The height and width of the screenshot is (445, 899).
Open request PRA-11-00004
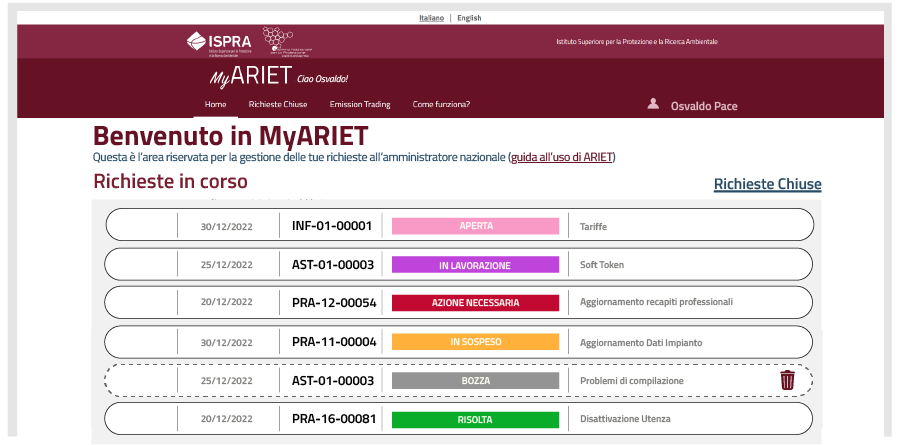(x=334, y=342)
